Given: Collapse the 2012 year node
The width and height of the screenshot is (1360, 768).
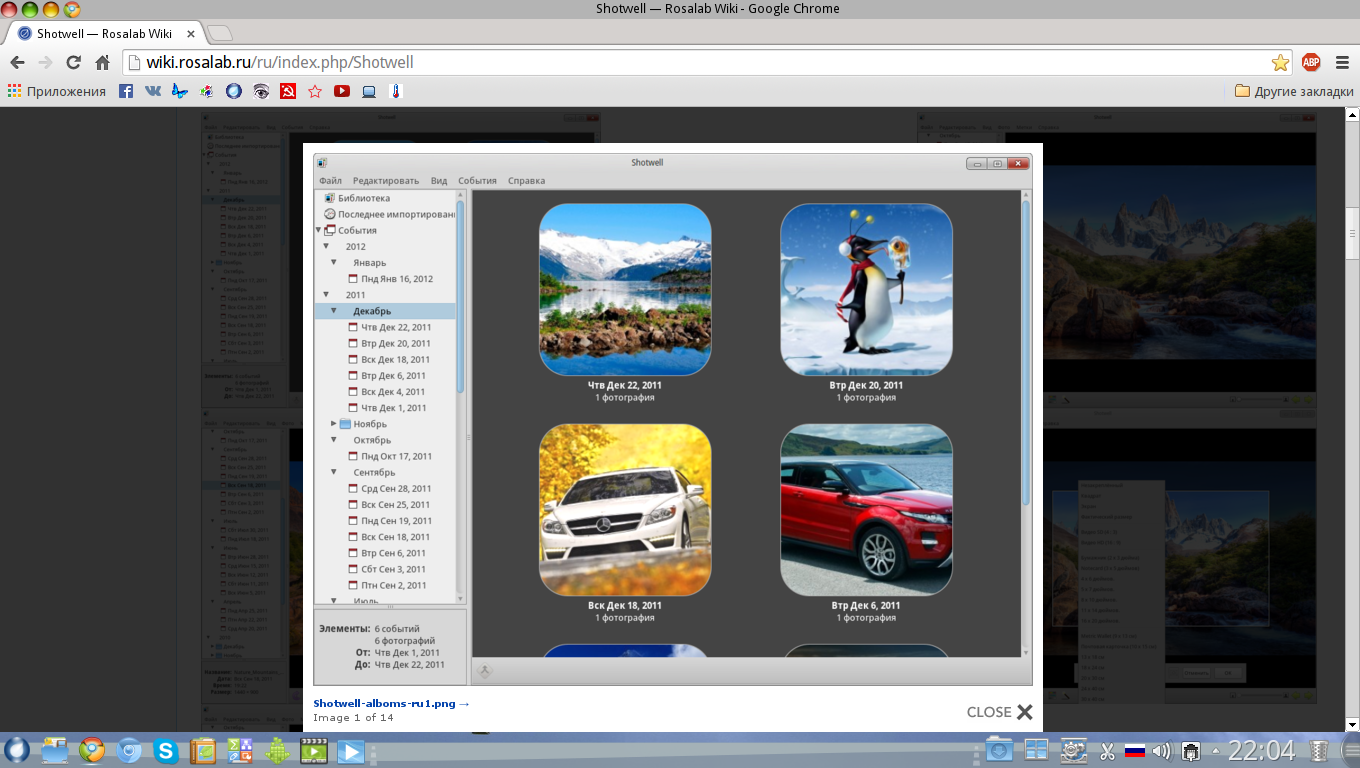Looking at the screenshot, I should point(326,246).
